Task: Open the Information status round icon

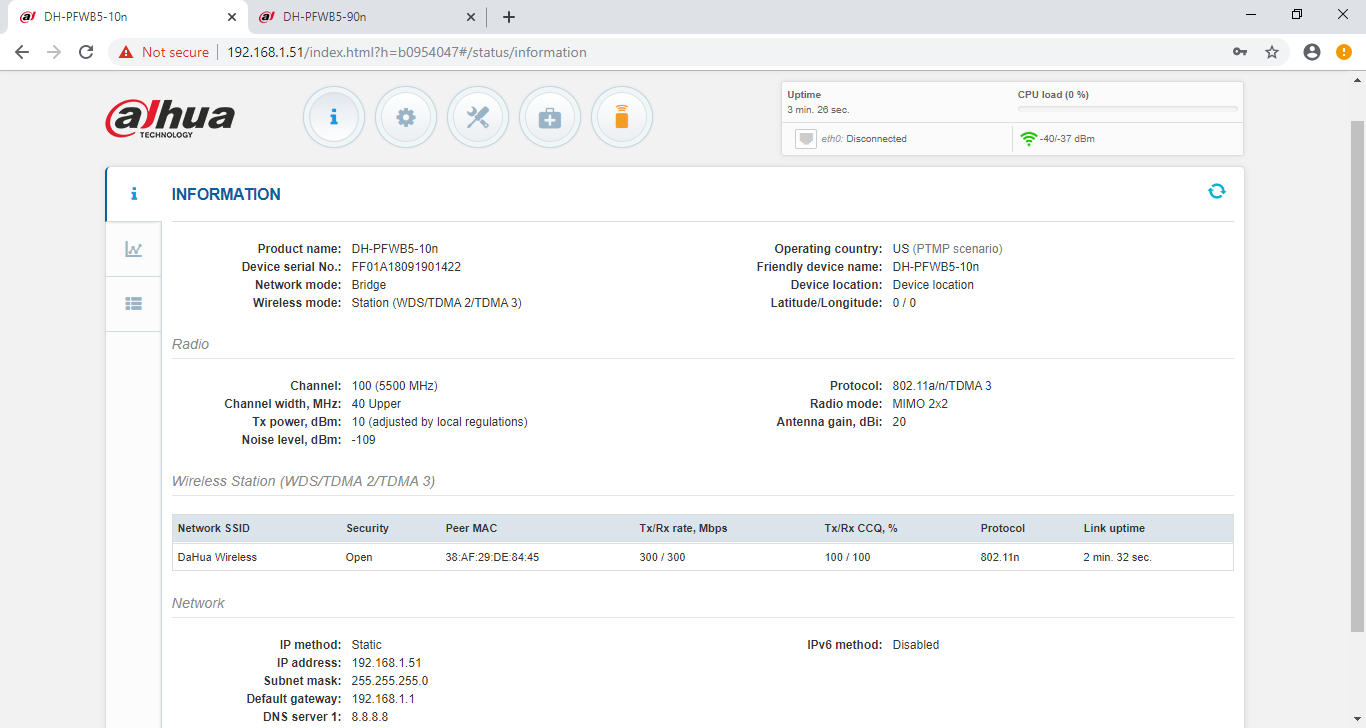Action: click(334, 117)
